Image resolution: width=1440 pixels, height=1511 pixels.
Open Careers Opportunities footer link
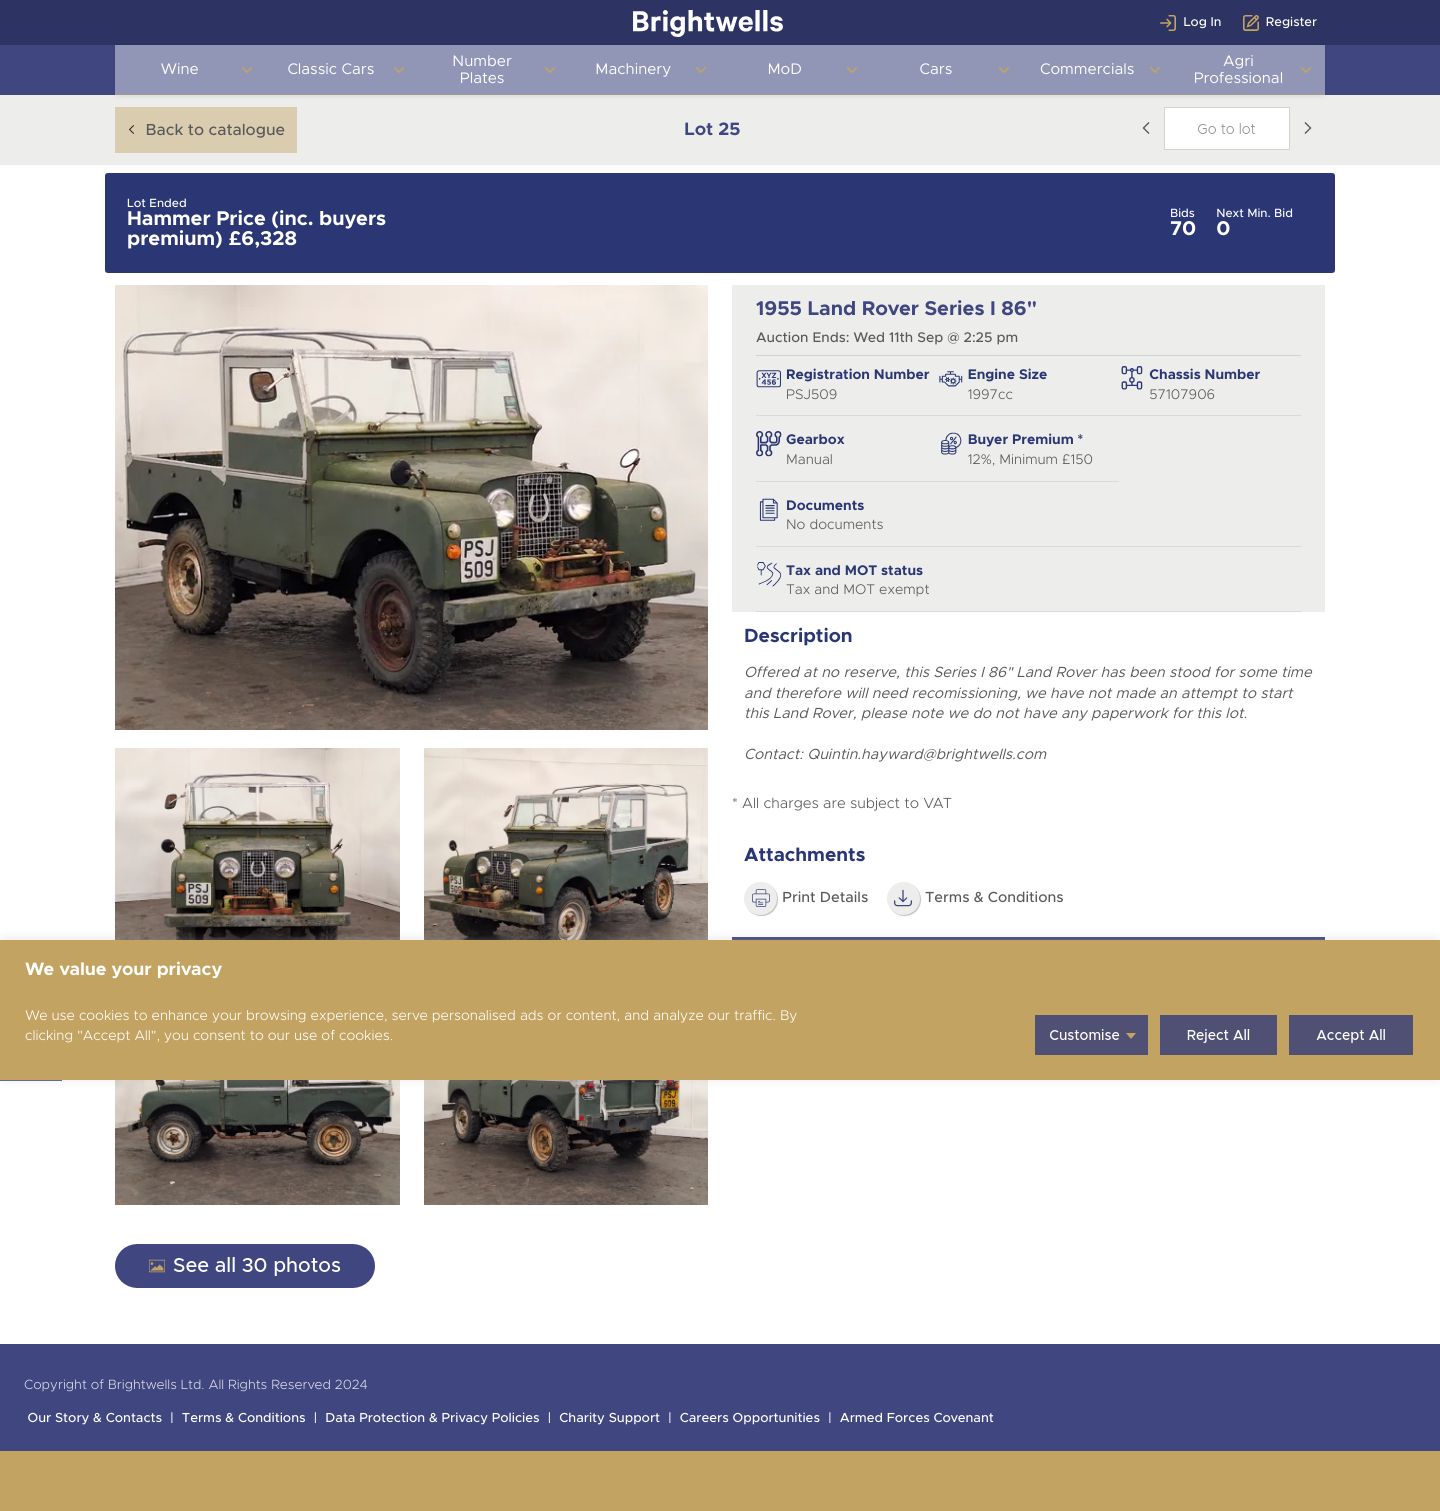coord(750,1418)
